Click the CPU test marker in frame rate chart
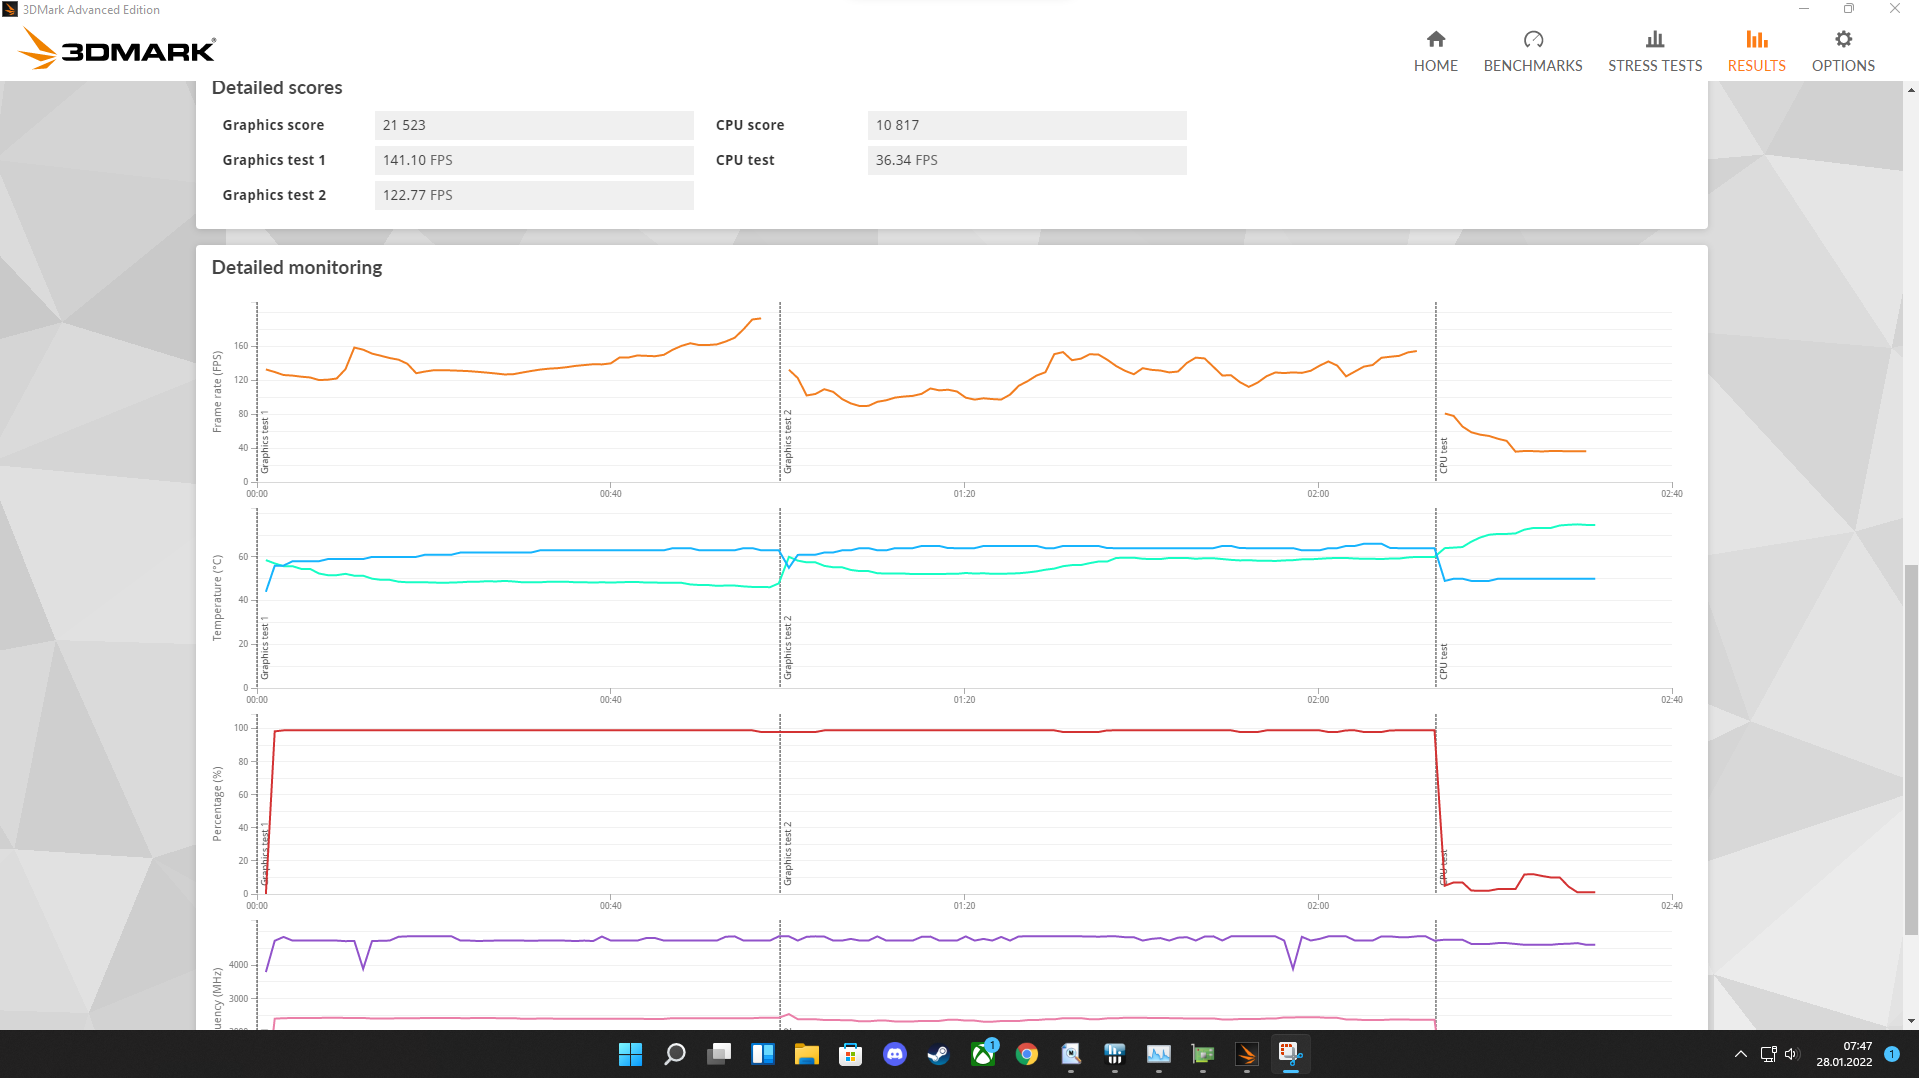 coord(1443,455)
